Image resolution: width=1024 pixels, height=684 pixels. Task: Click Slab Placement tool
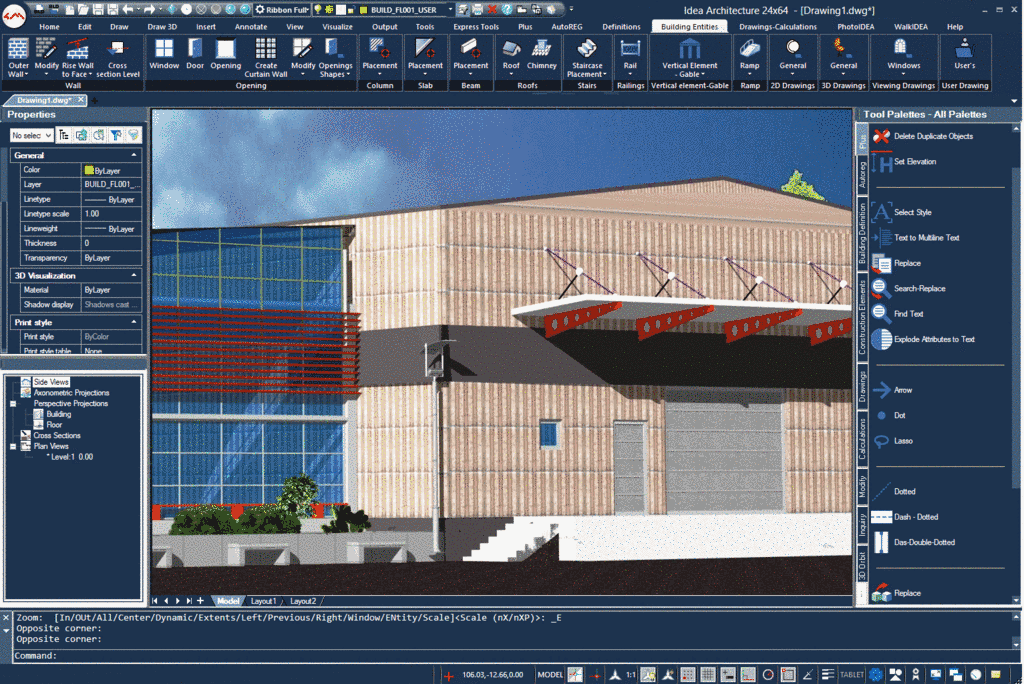click(425, 57)
